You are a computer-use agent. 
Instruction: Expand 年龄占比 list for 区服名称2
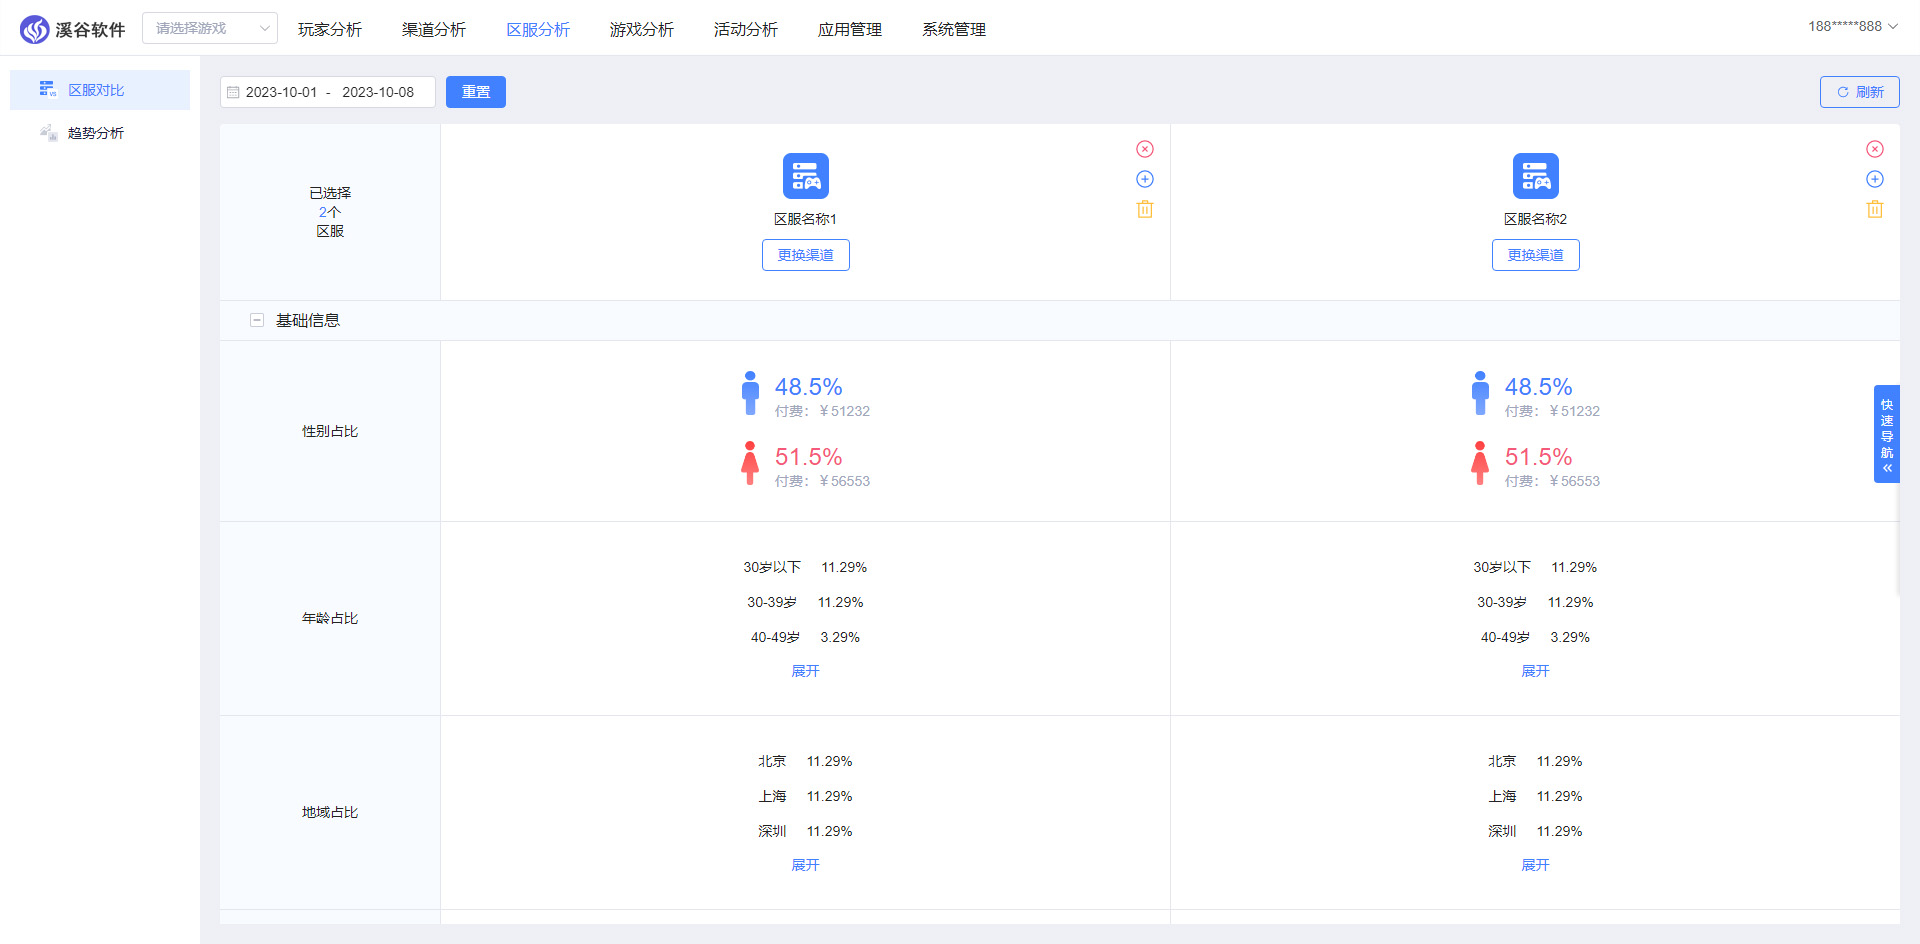click(x=1536, y=671)
